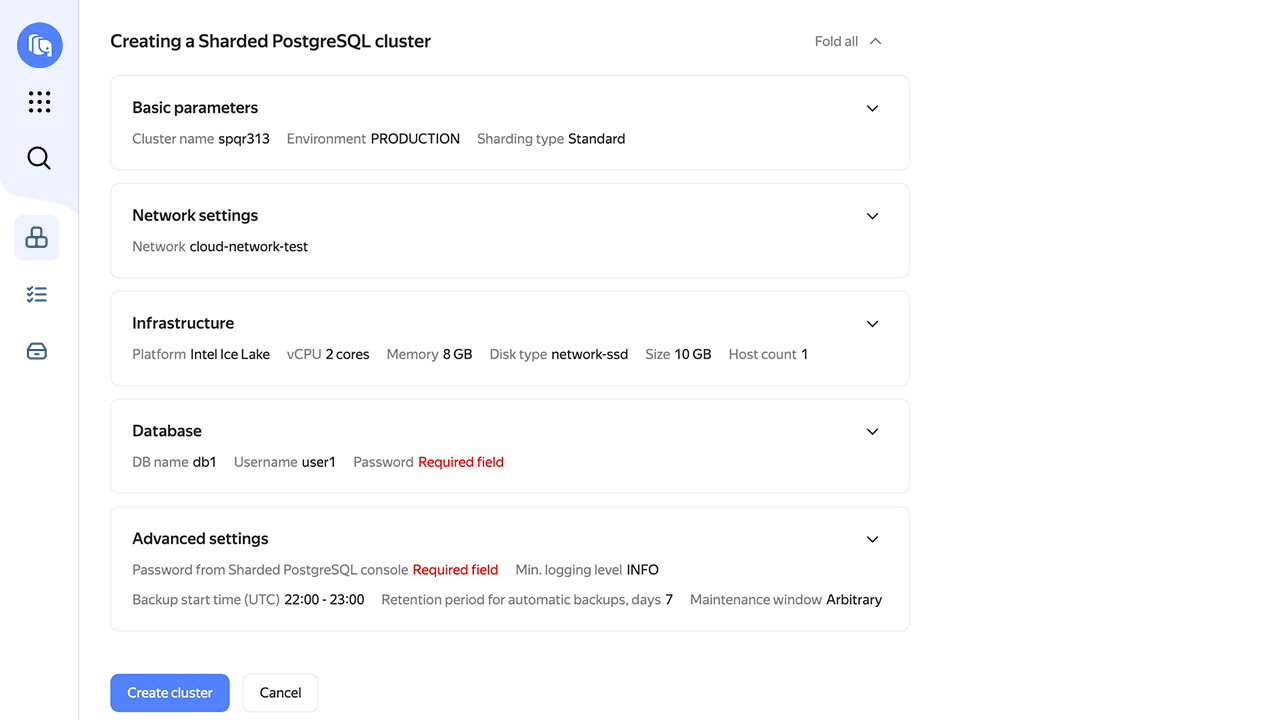
Task: Click the Backup start time 22:00 - 23:00 value
Action: [x=324, y=599]
